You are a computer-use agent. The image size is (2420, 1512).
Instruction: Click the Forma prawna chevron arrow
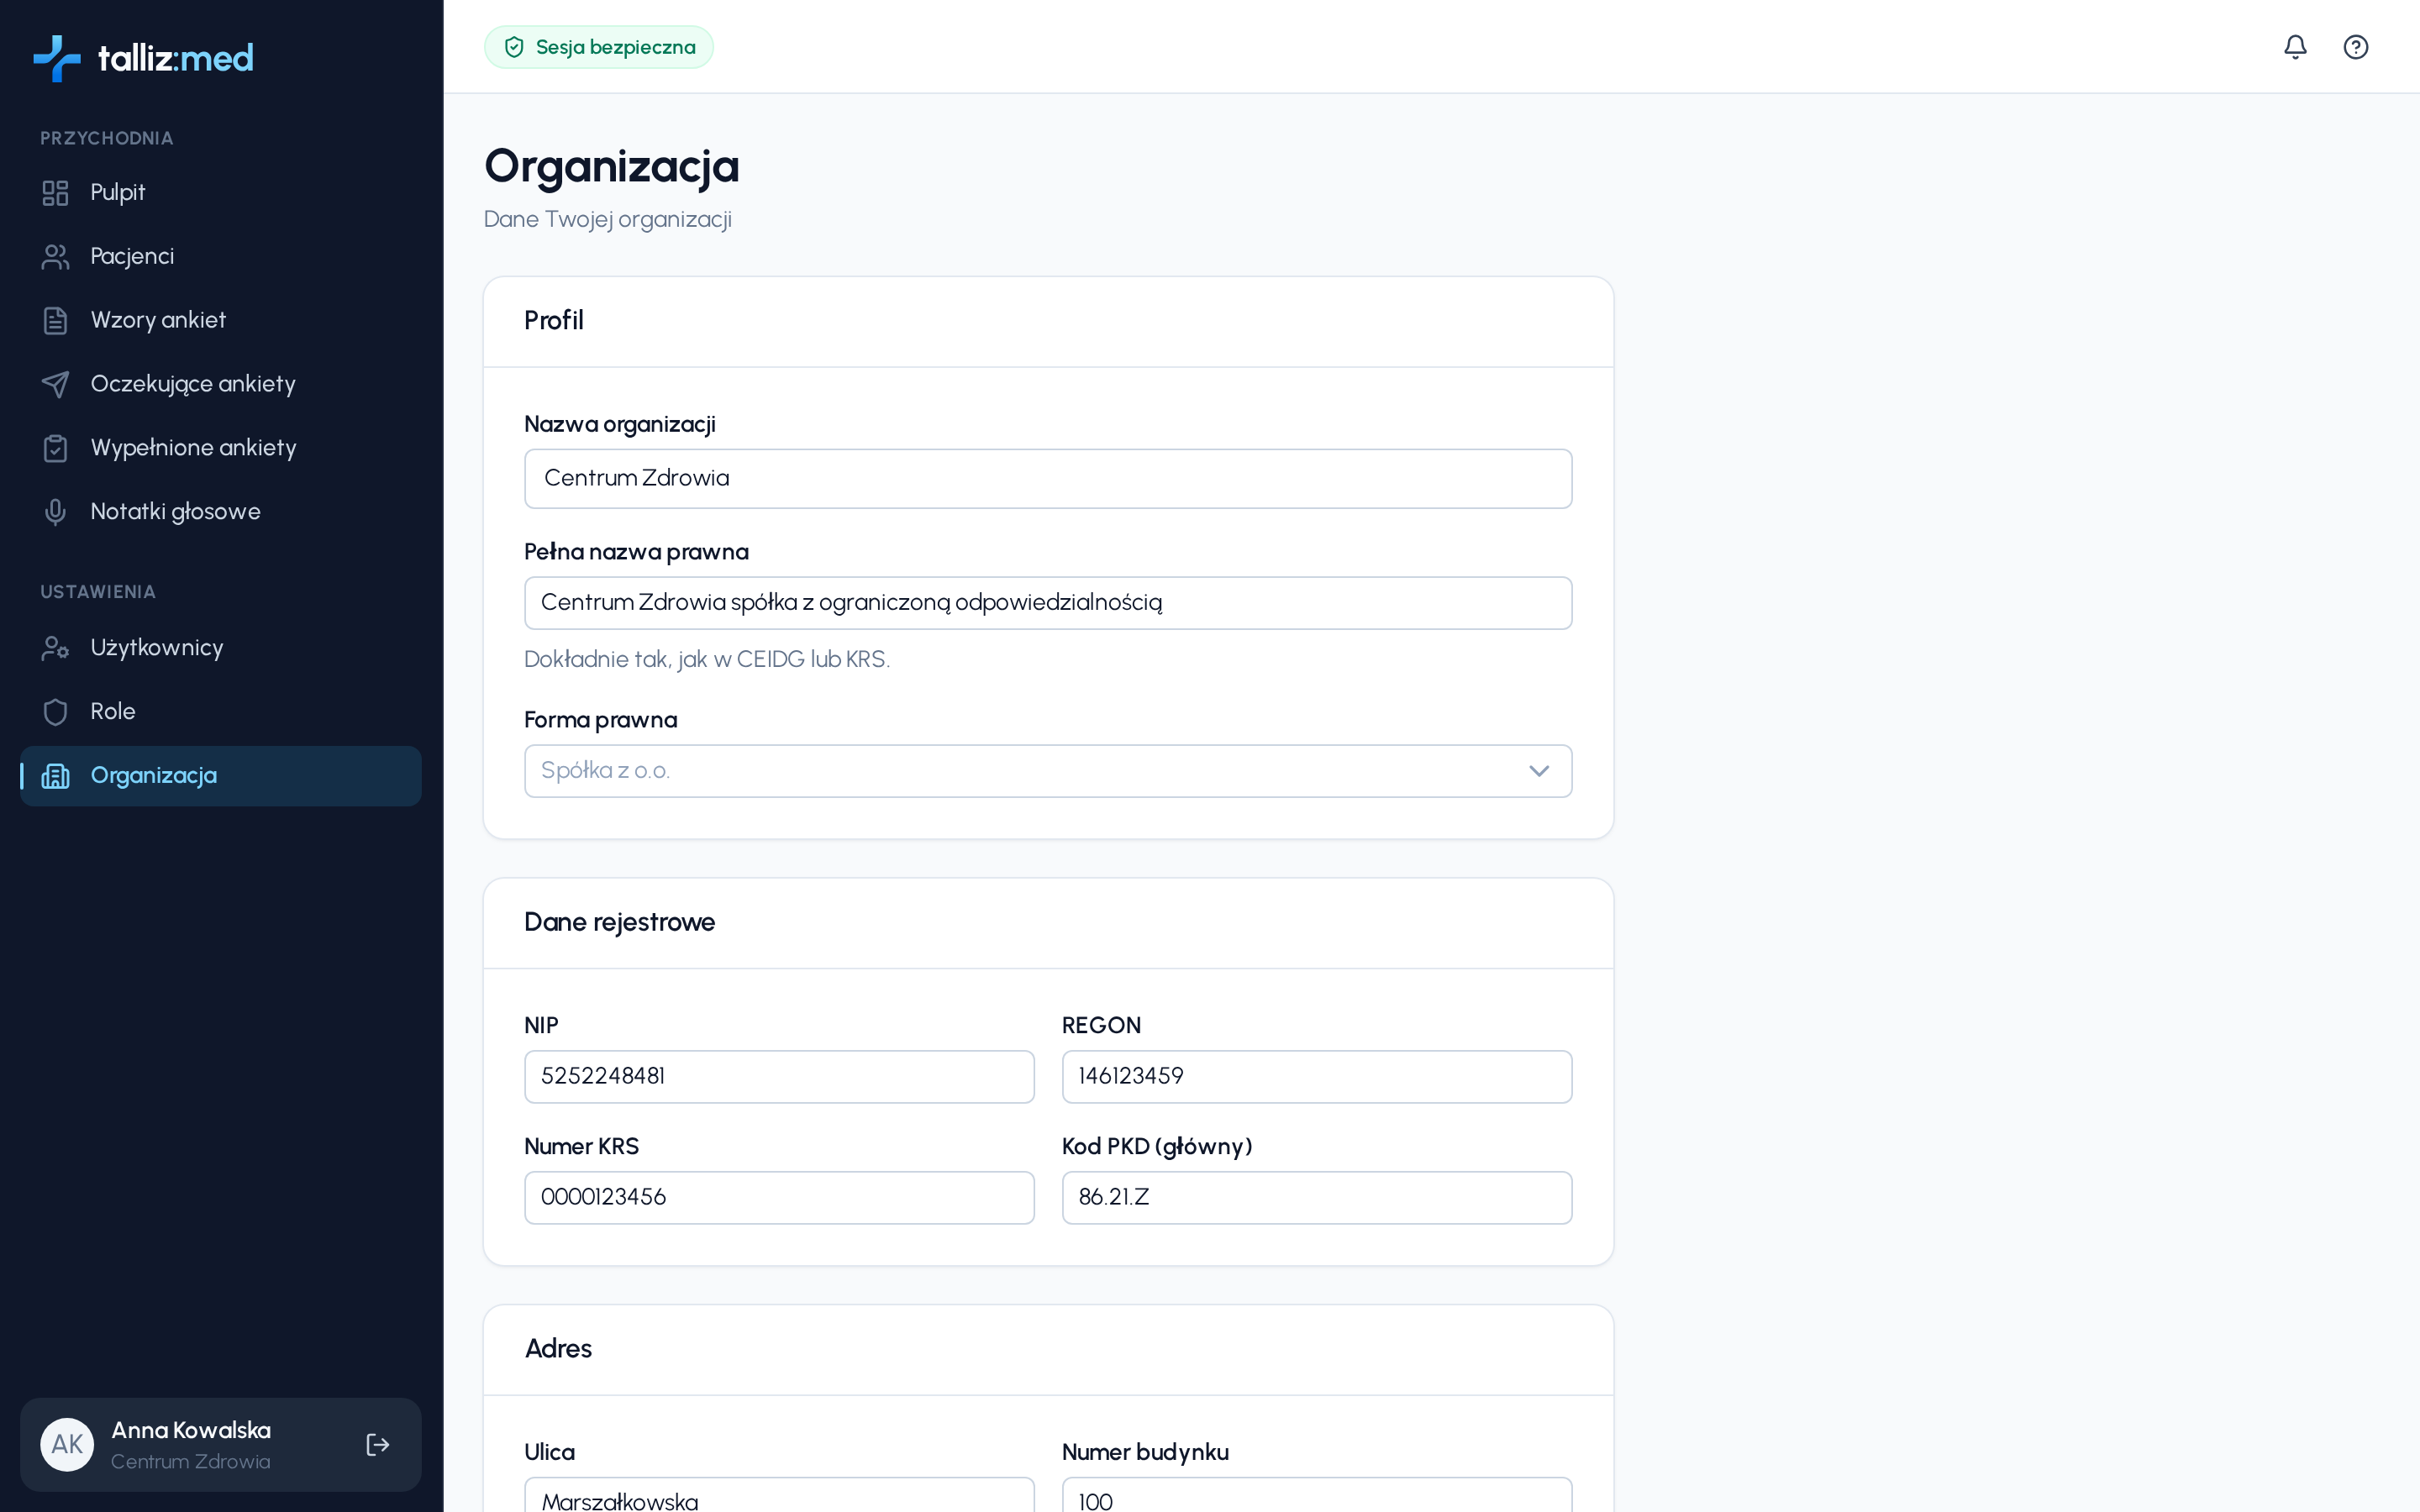point(1538,771)
